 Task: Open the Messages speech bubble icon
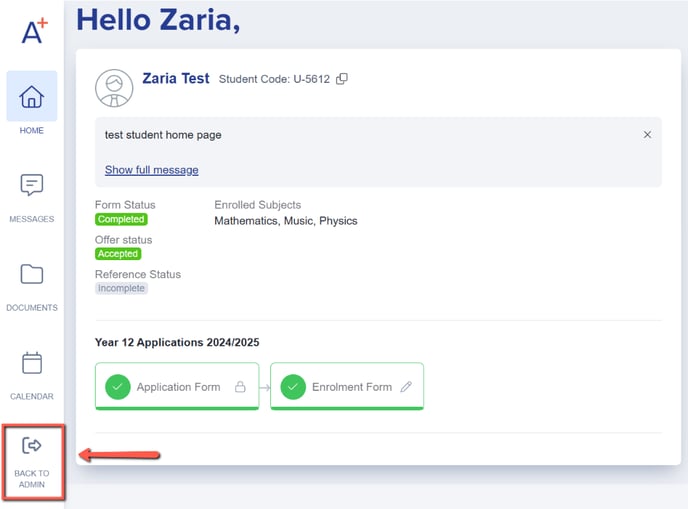[x=32, y=185]
